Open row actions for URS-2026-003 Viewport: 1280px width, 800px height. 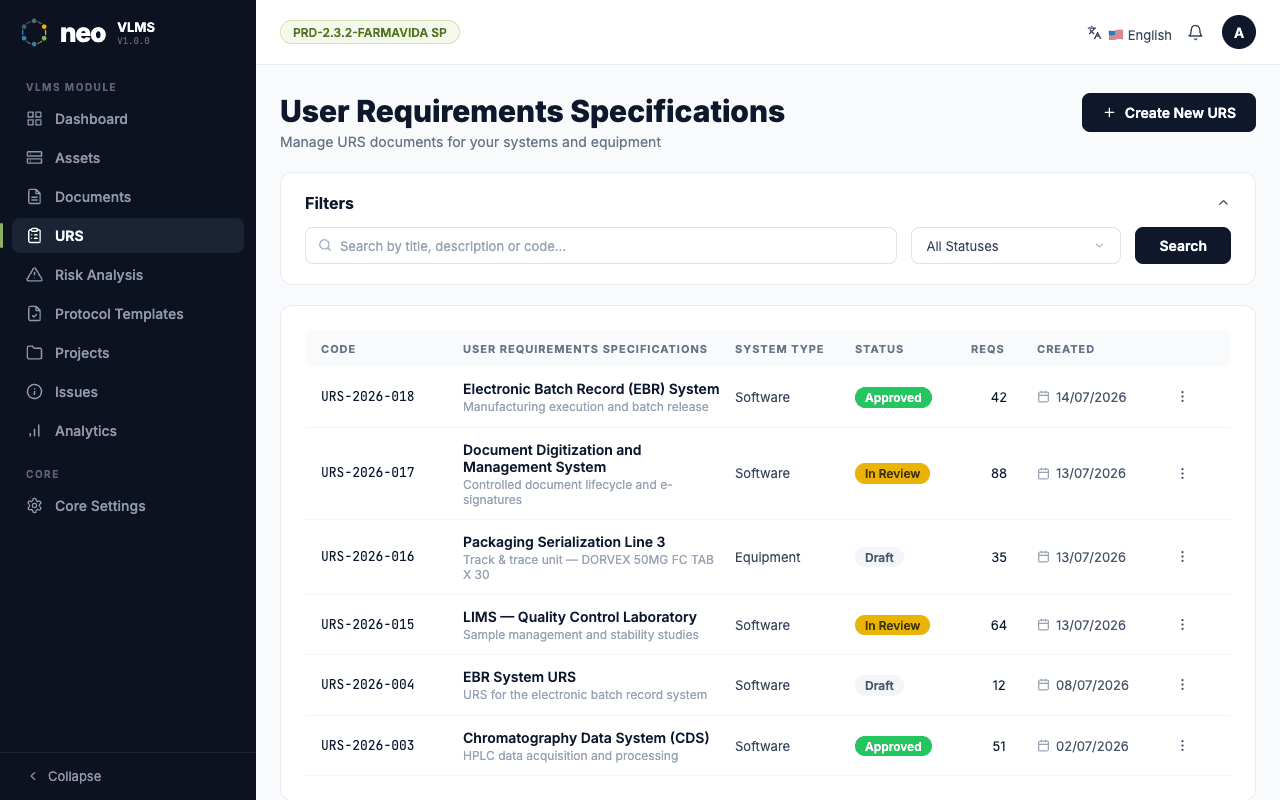1182,746
